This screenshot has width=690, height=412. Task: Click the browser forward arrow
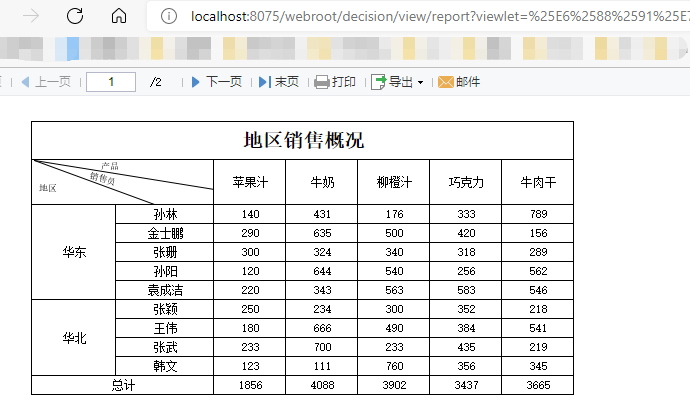click(x=31, y=16)
